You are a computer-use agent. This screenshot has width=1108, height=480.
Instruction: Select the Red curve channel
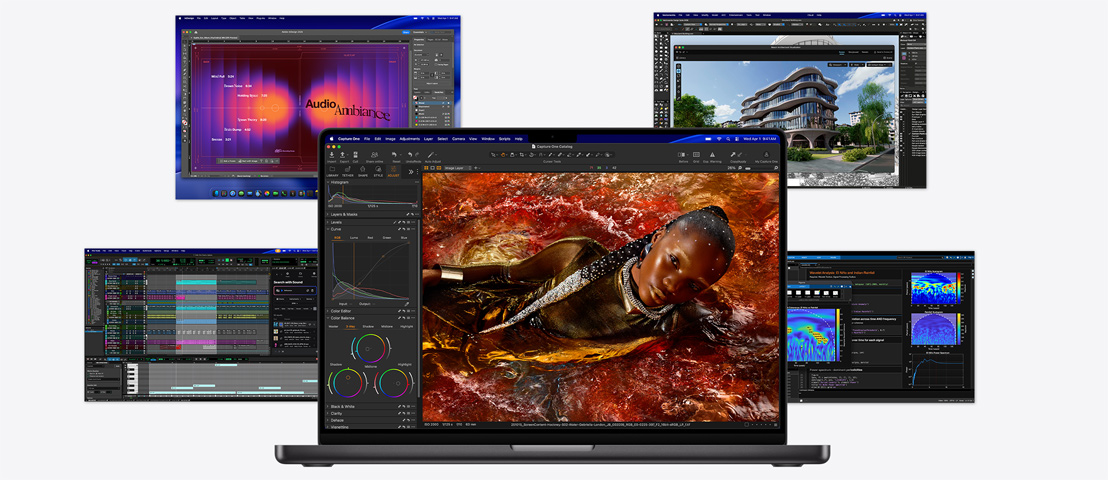[x=370, y=238]
